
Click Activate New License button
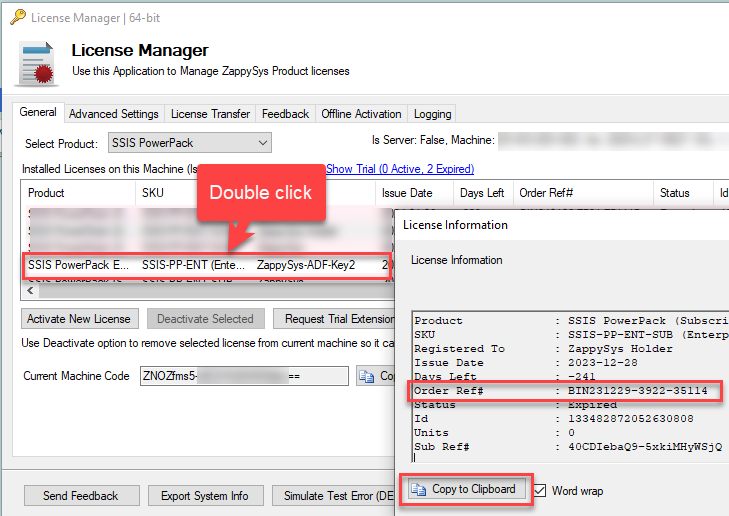(x=80, y=319)
